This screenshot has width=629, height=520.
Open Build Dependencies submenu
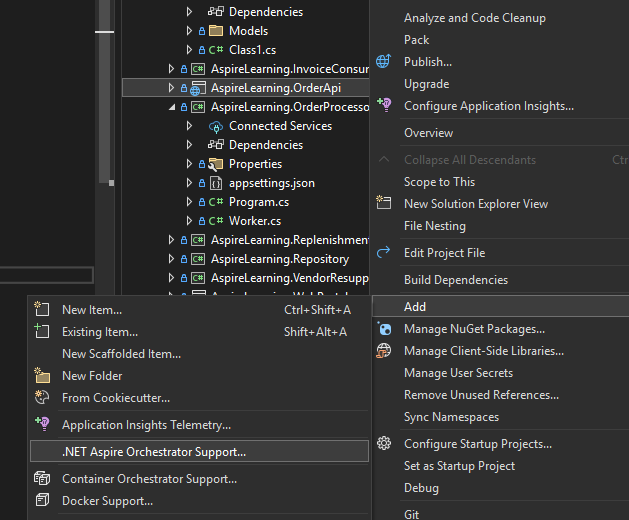(456, 280)
